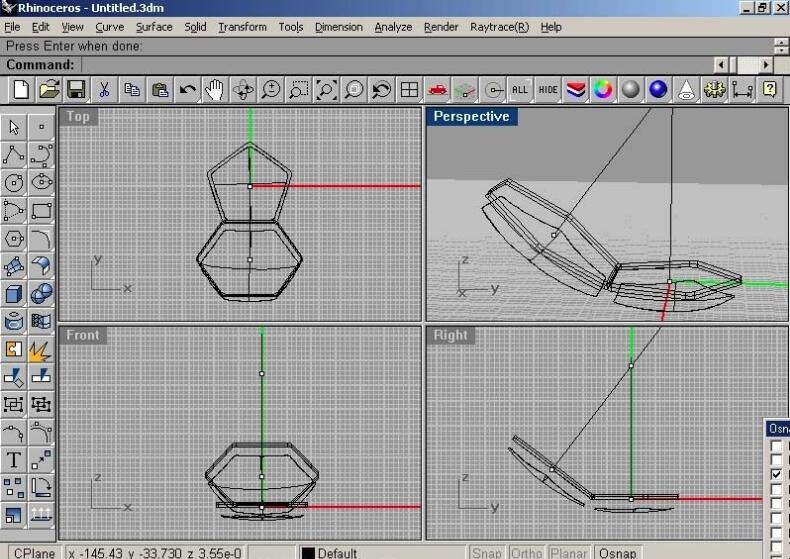Click the black layer color swatch
Viewport: 790px width, 559px height.
point(308,552)
